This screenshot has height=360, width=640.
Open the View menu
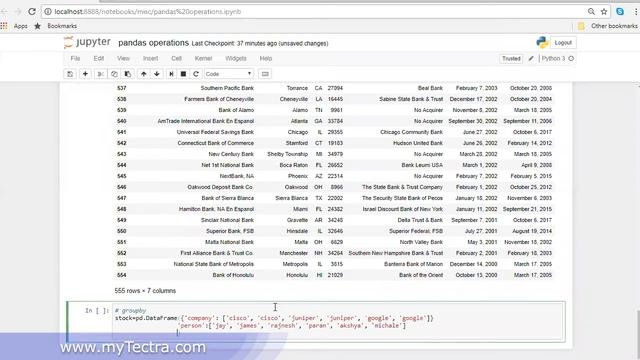tap(123, 58)
